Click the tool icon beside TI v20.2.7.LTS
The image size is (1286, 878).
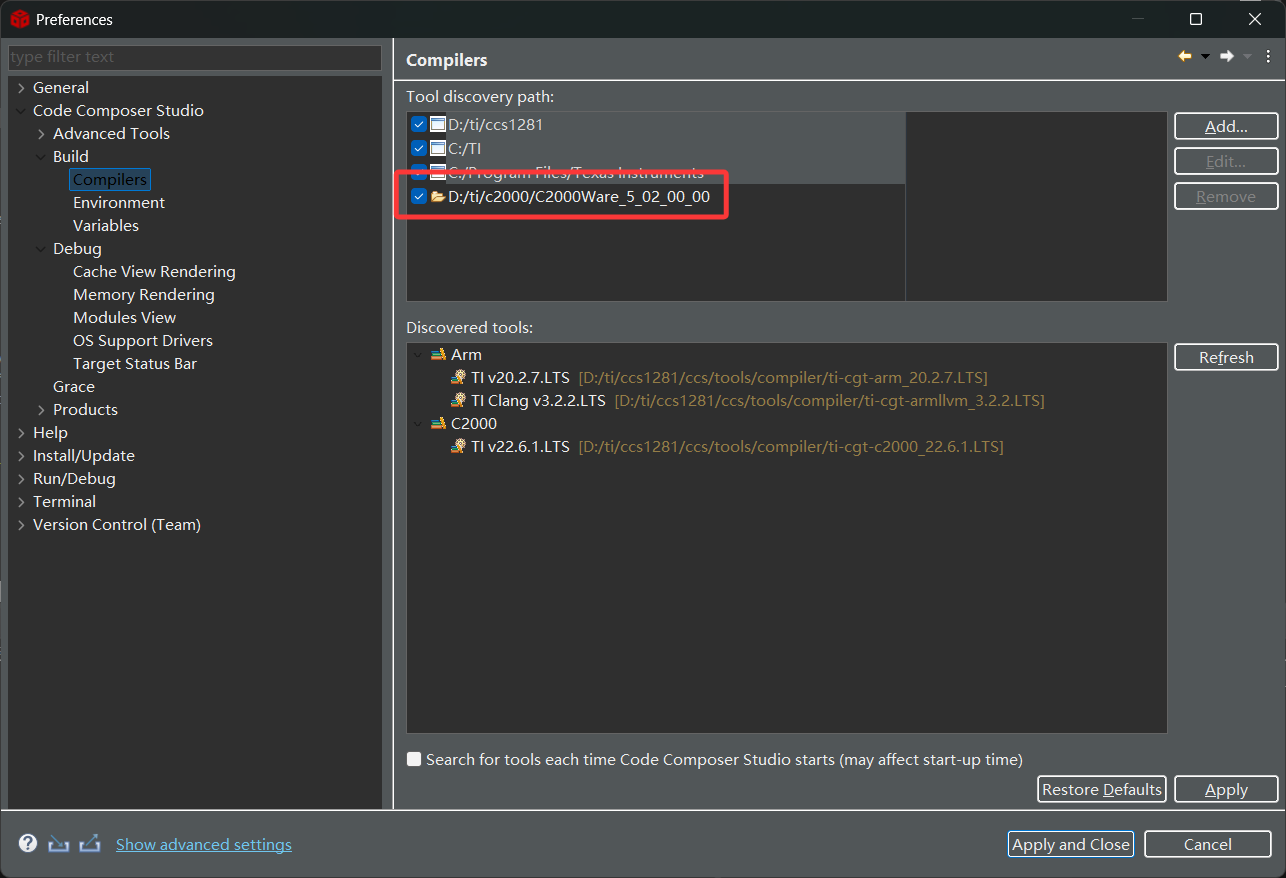[459, 378]
